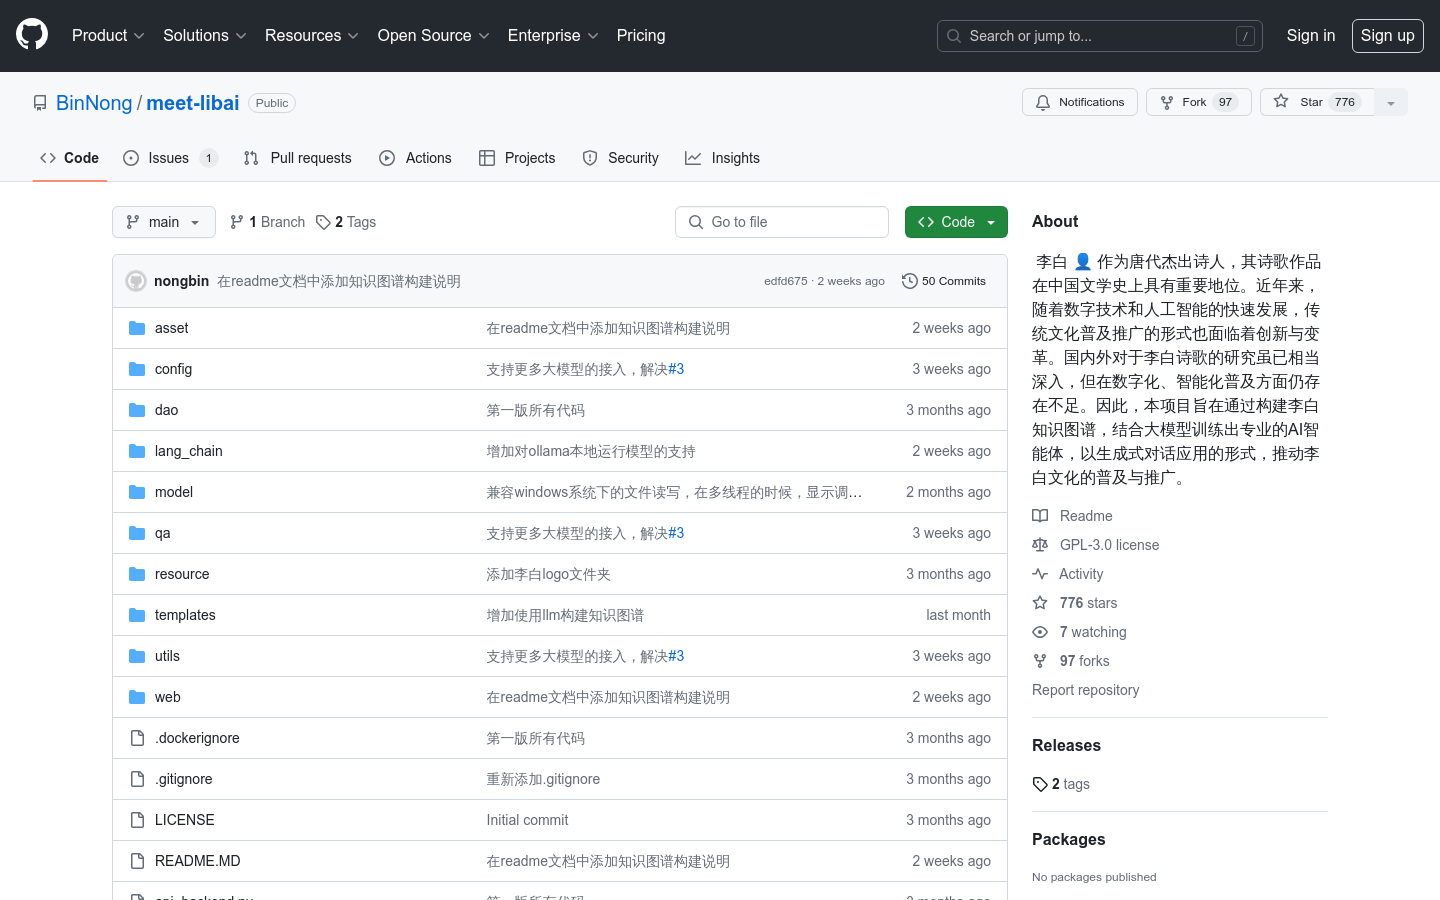Click the eye icon beside 7 watching
Image resolution: width=1440 pixels, height=900 pixels.
click(1040, 632)
